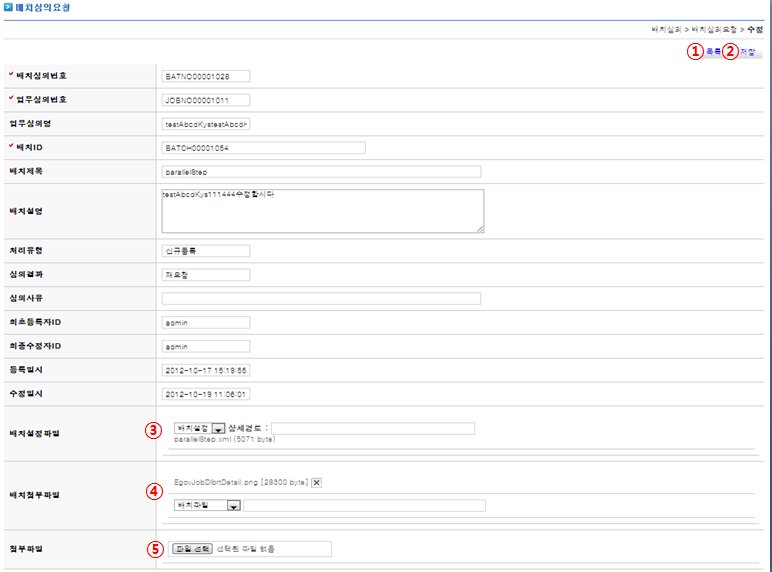Click inside the 배치설명 text area
Viewport: 772px width, 572px height.
pos(322,211)
